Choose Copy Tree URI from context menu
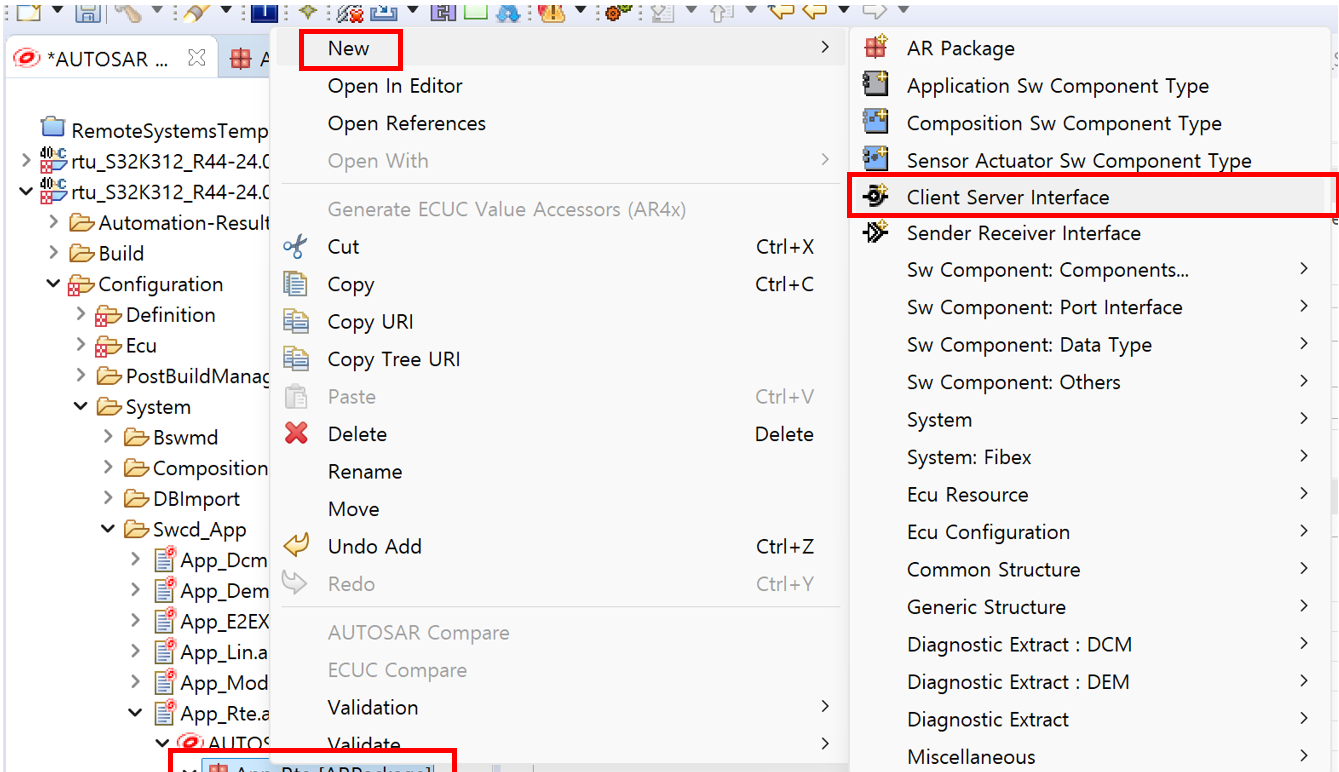Screen dimensions: 1339x772 click(x=394, y=359)
